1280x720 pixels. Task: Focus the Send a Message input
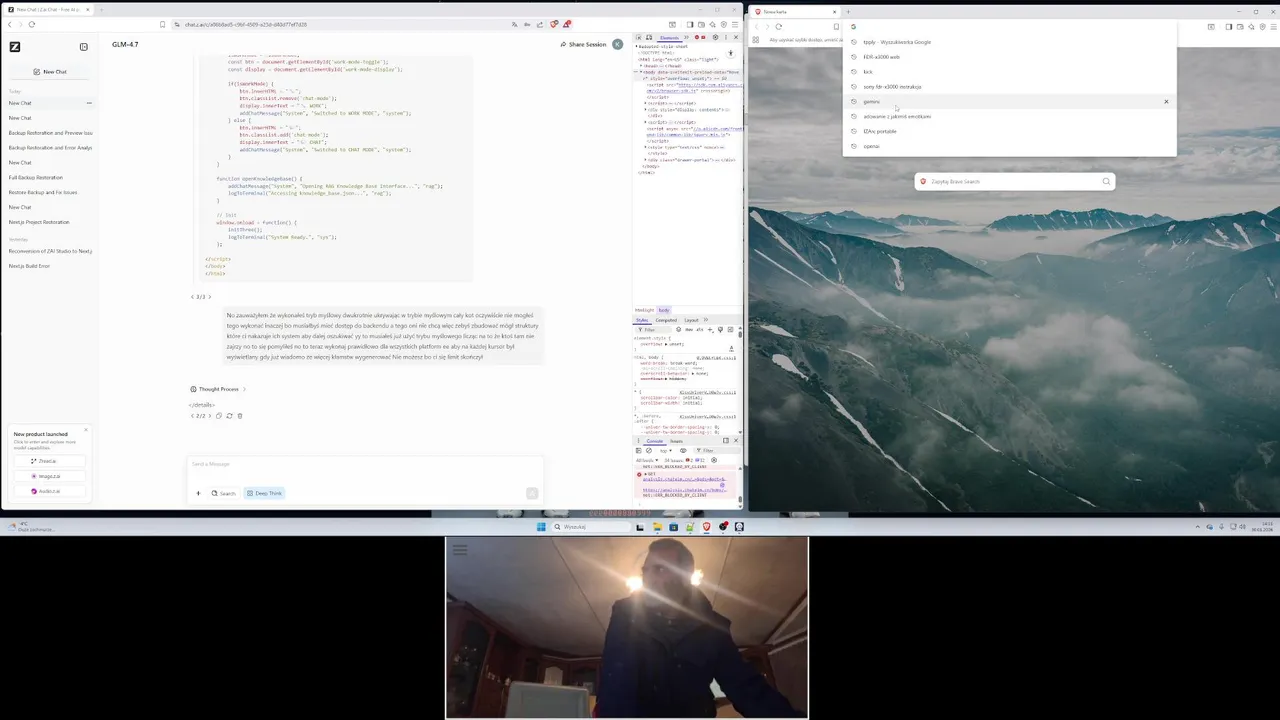click(x=365, y=464)
